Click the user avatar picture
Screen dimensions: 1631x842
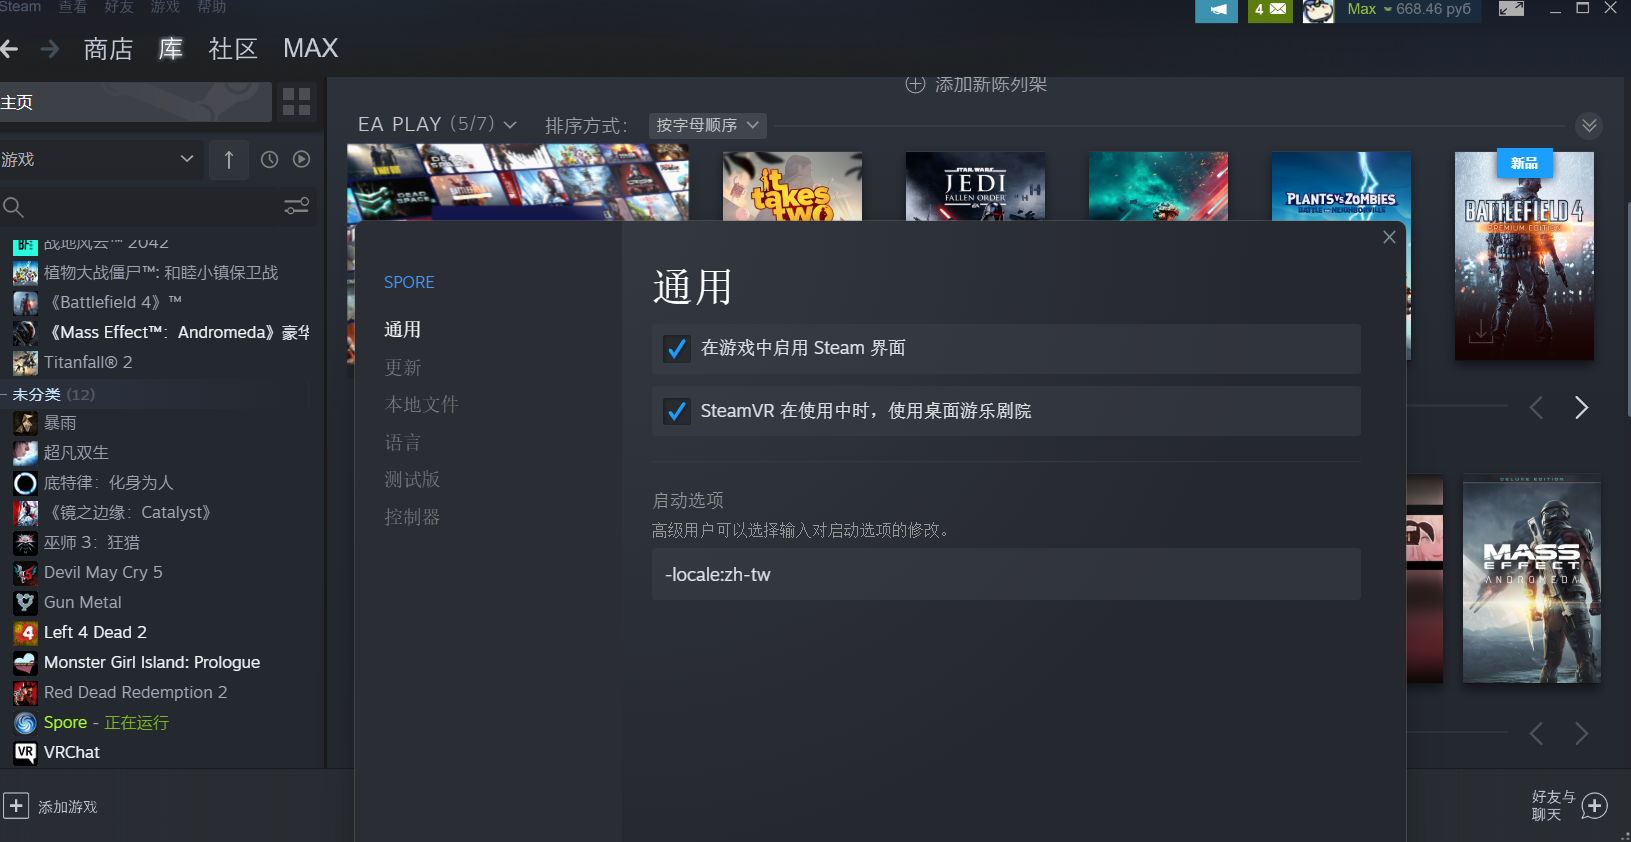pyautogui.click(x=1318, y=11)
